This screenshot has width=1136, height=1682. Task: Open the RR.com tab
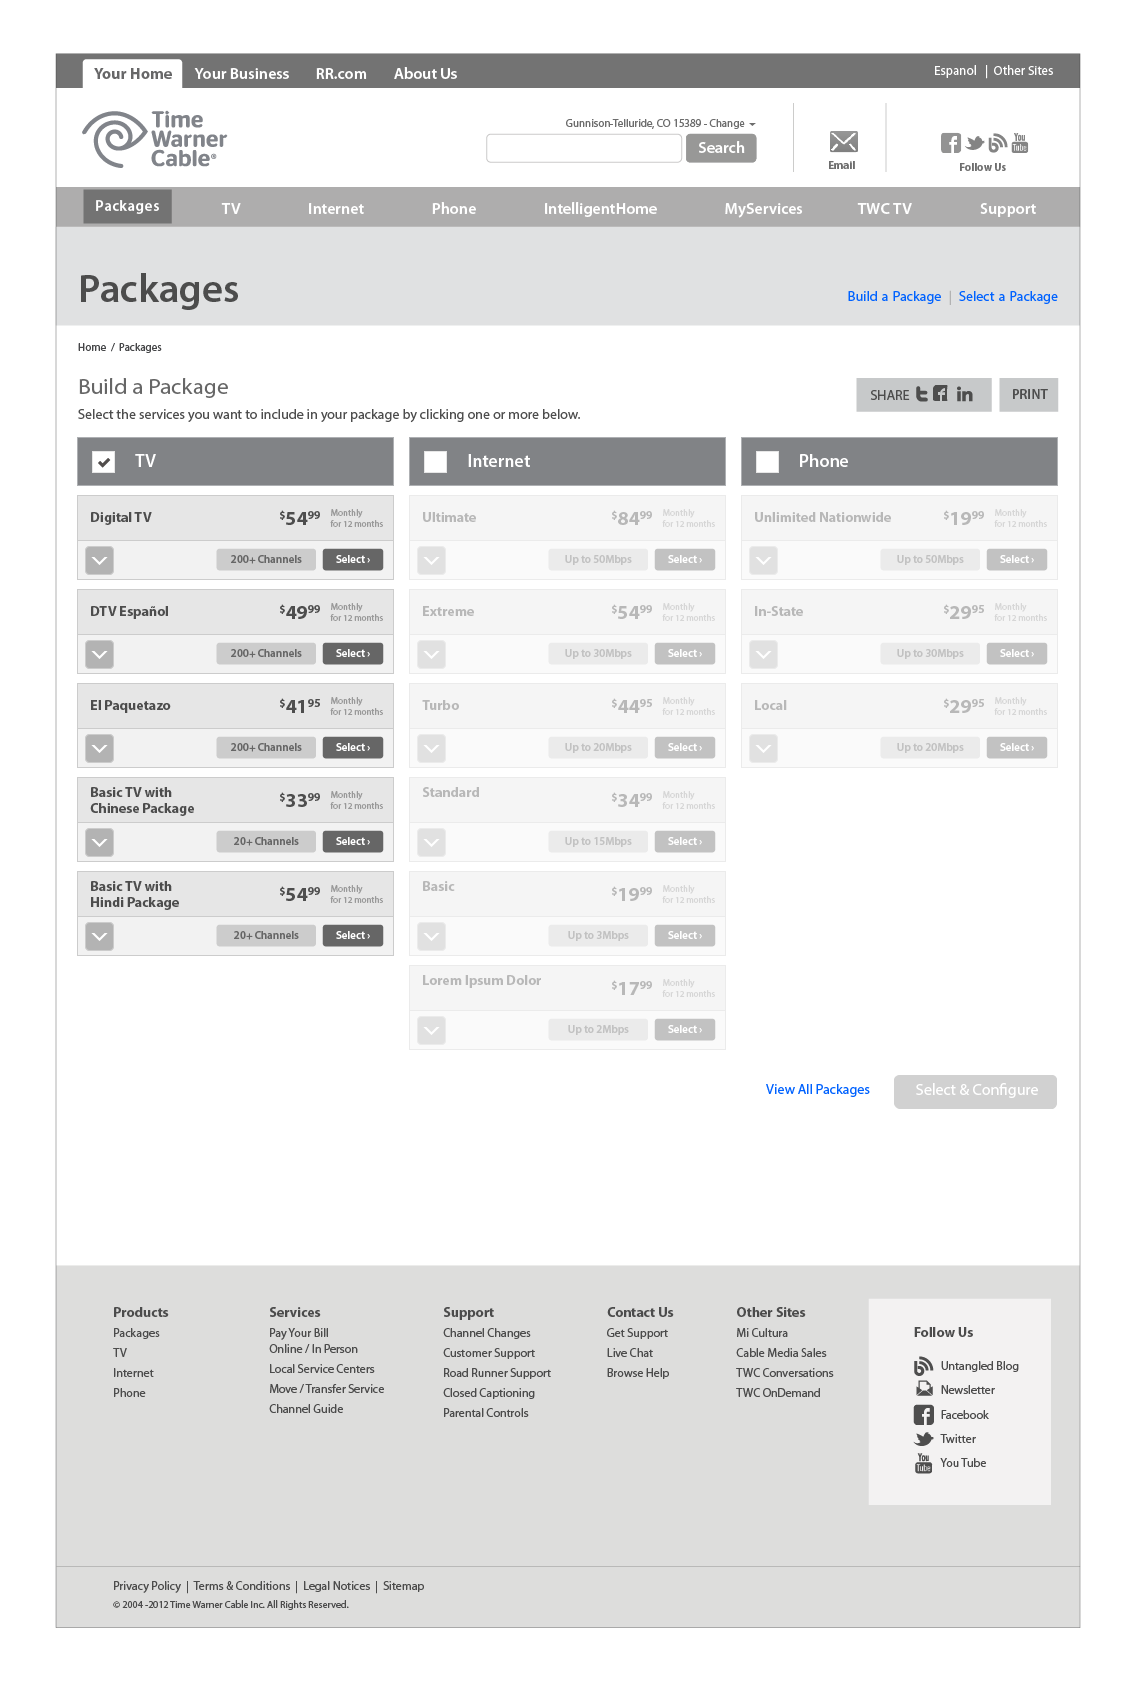(341, 74)
